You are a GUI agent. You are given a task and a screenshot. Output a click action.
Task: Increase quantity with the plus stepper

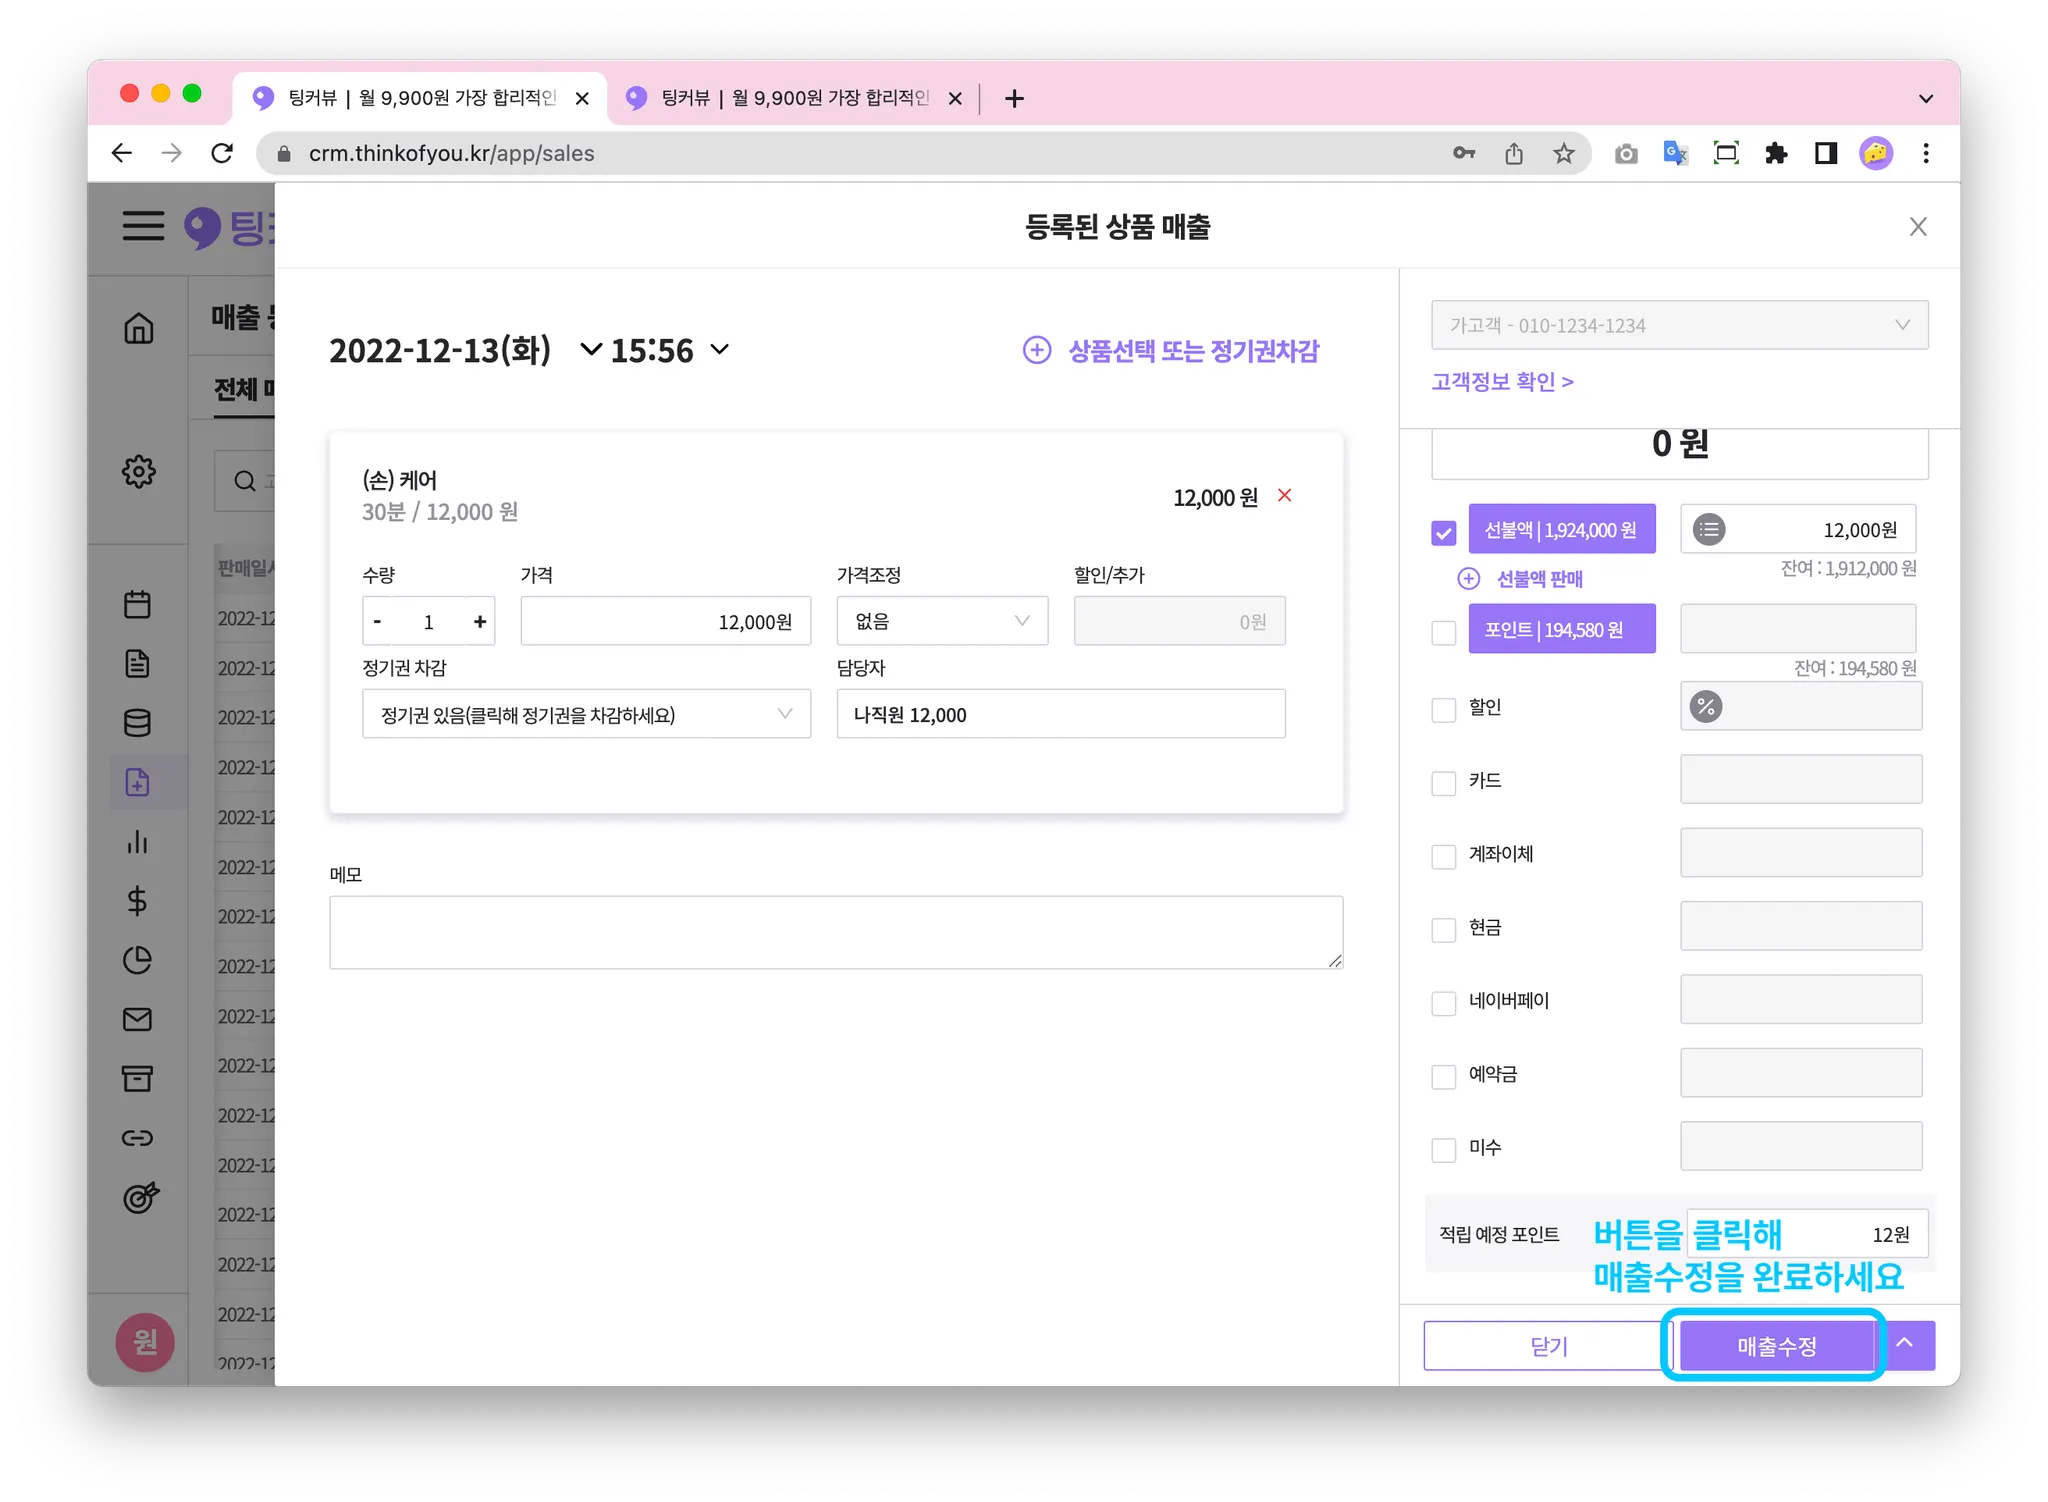pos(480,622)
